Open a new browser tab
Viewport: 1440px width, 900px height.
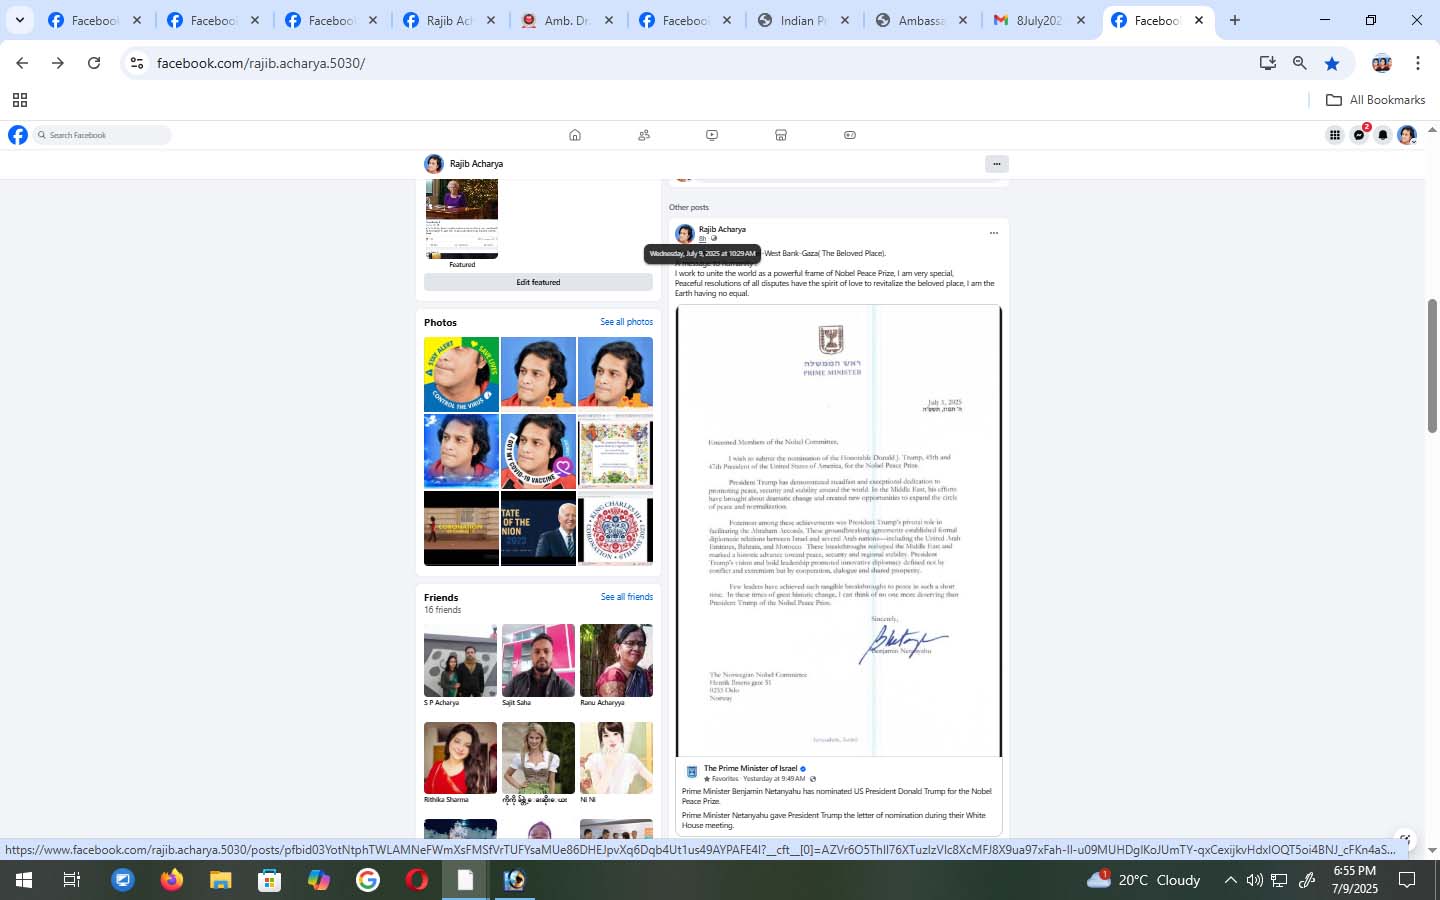pos(1235,20)
